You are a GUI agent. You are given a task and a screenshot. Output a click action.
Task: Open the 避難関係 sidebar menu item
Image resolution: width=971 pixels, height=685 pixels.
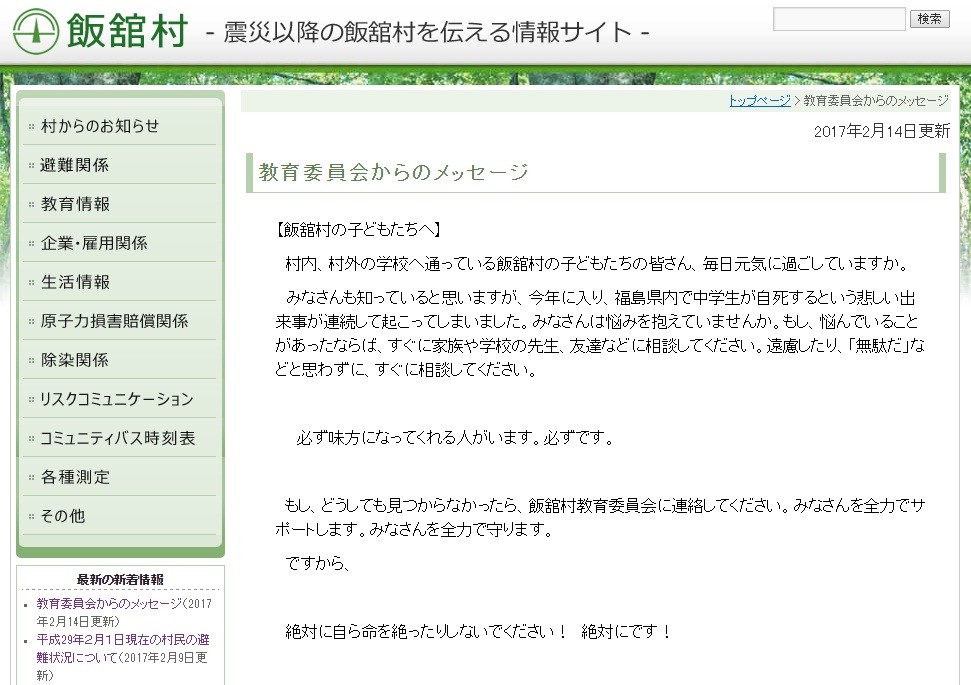coord(70,164)
